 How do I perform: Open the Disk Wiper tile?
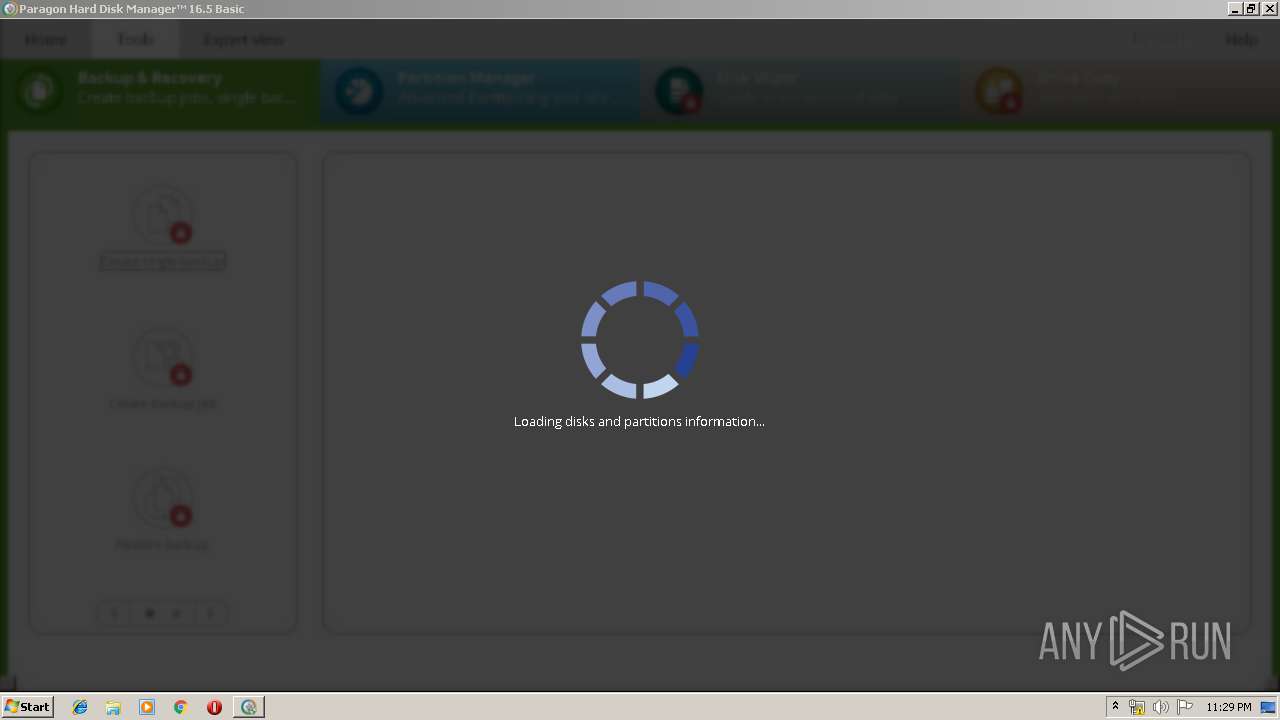tap(800, 90)
